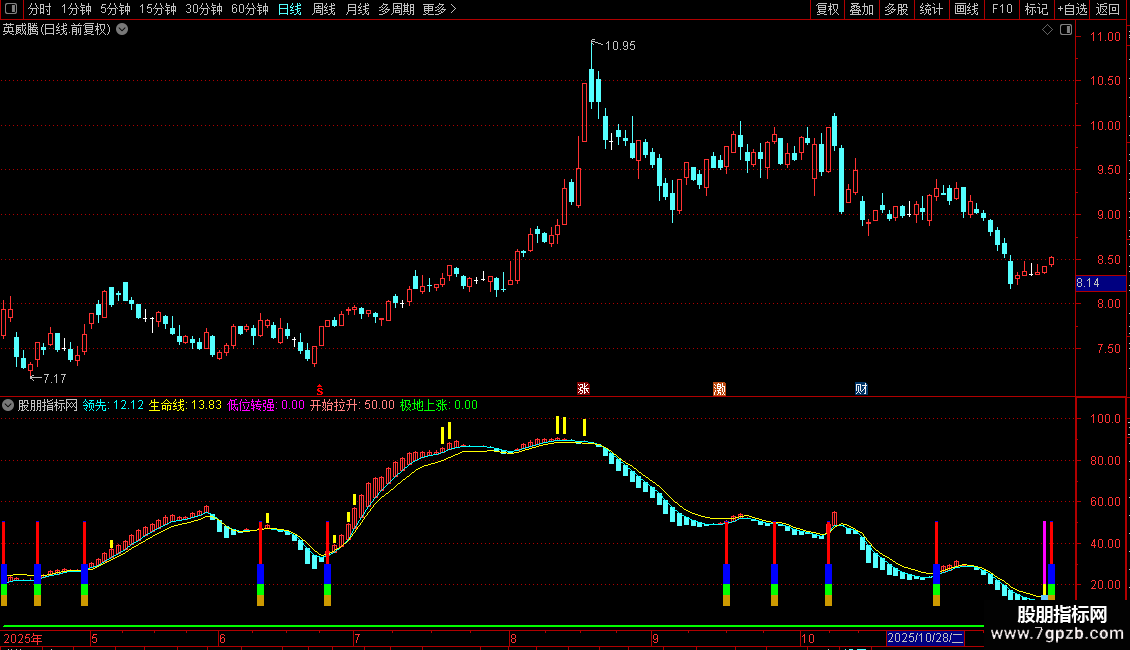
Task: Click the 10.95 high price label
Action: [620, 46]
